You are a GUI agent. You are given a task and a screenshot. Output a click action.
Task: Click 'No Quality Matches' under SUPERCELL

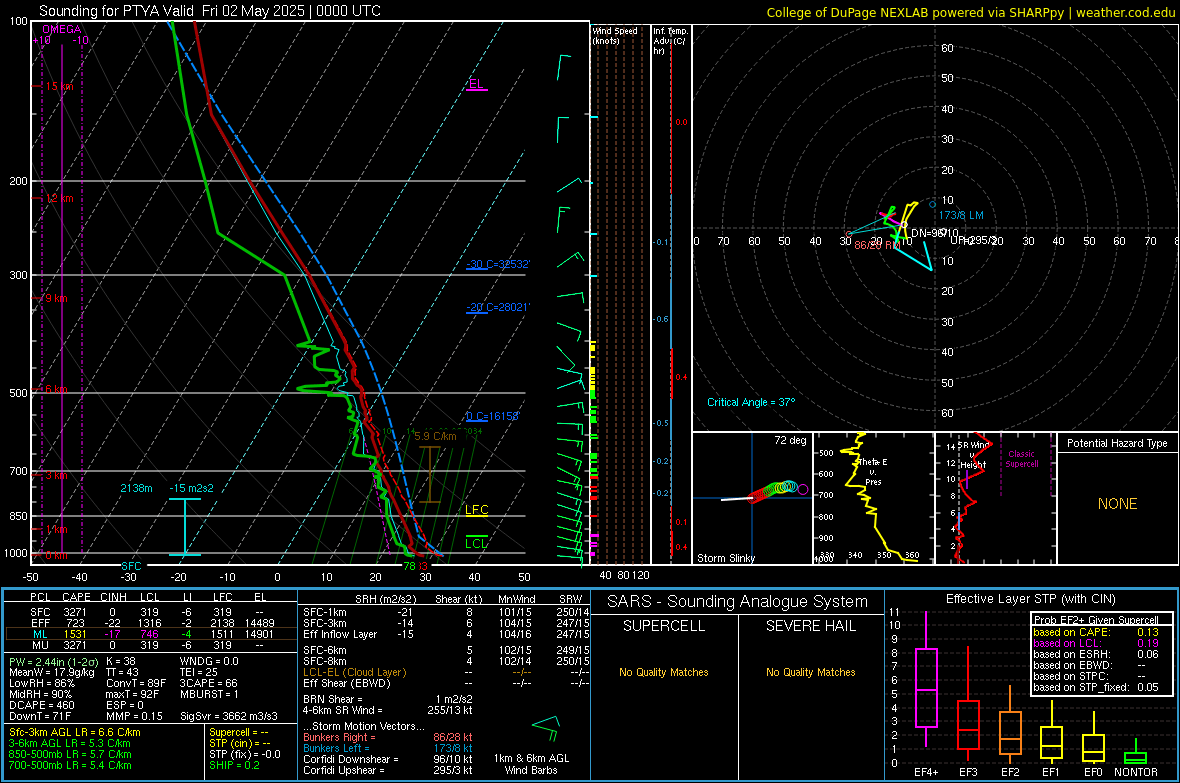tap(664, 672)
